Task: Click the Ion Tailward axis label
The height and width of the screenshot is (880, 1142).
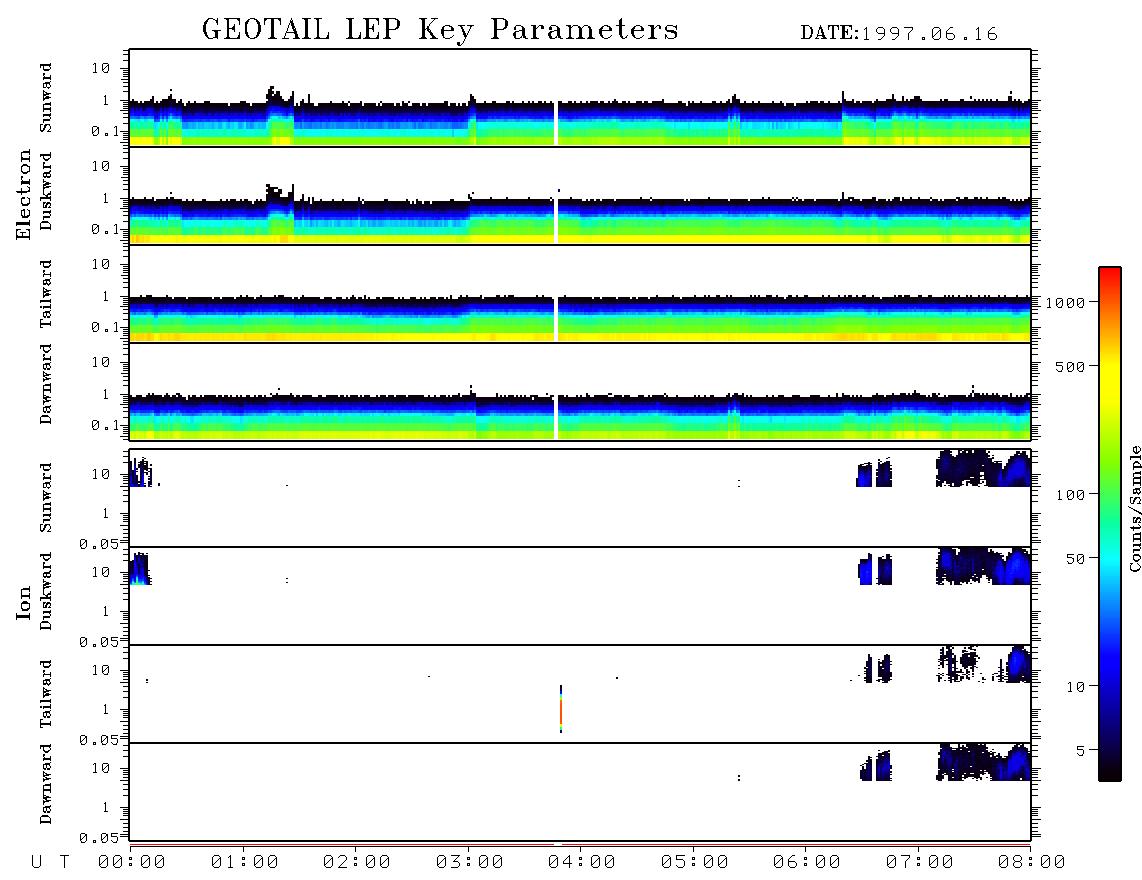Action: [x=45, y=694]
